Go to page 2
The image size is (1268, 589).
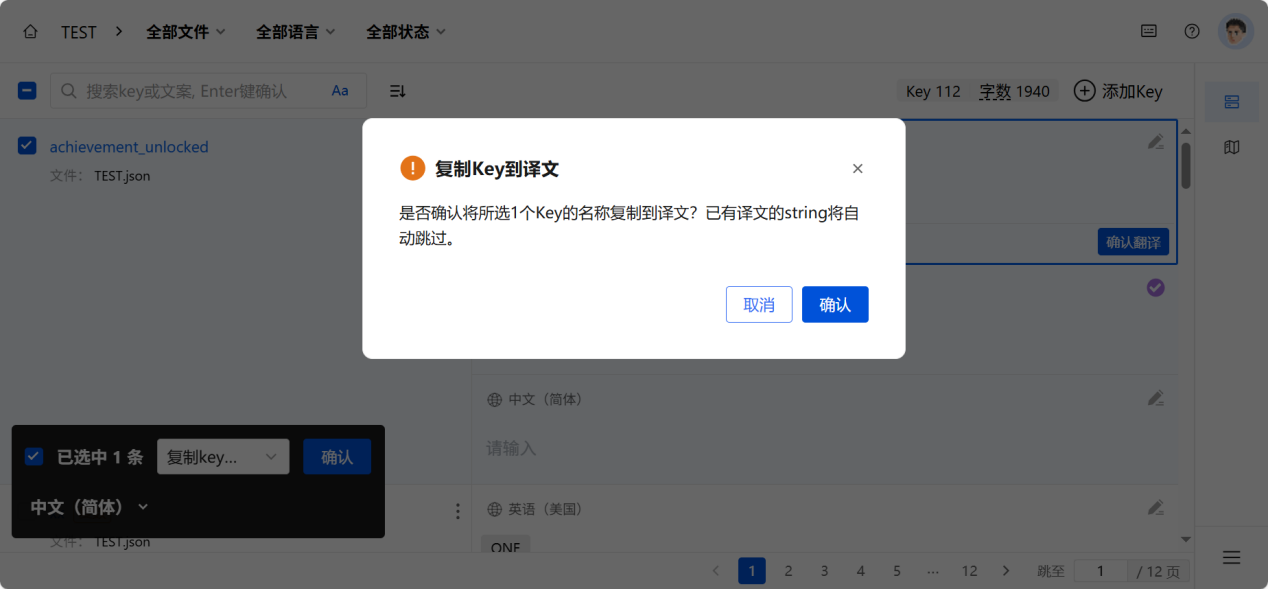coord(788,571)
